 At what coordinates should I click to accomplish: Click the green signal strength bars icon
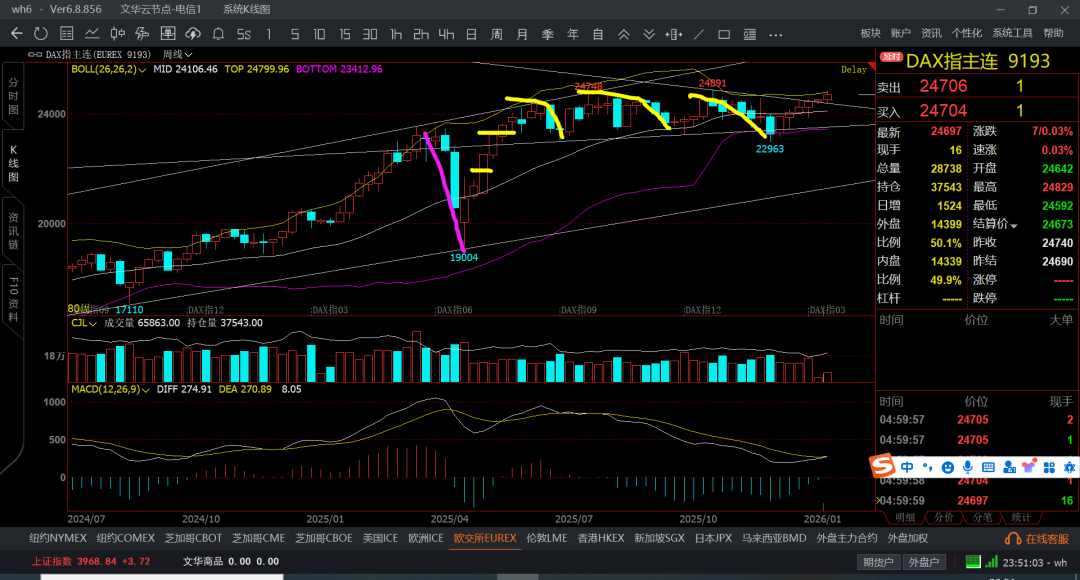[991, 562]
